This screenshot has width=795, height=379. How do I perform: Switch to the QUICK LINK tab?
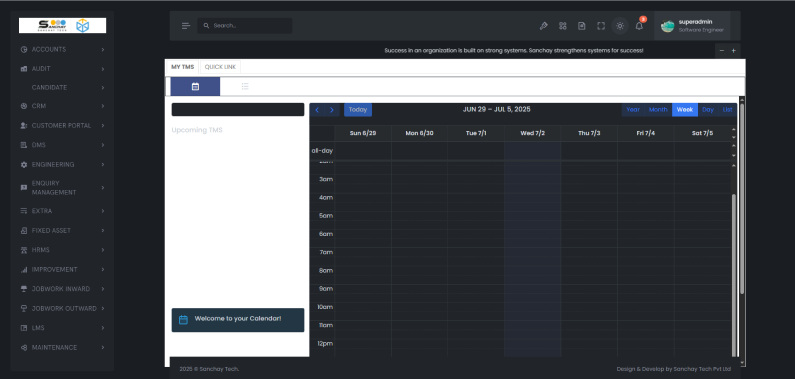point(220,67)
